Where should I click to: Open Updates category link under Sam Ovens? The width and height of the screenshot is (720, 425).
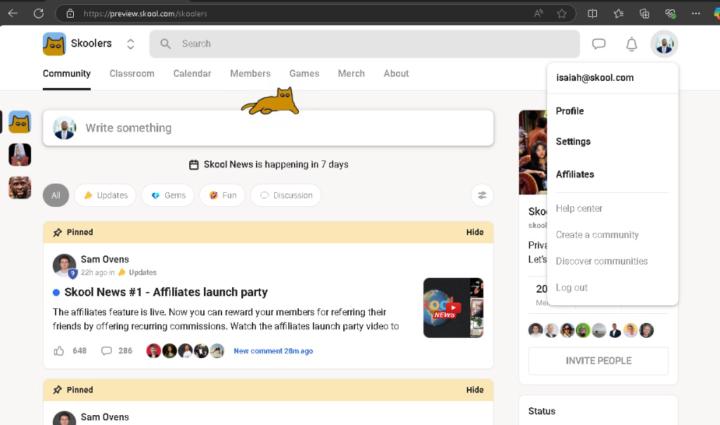click(x=138, y=272)
